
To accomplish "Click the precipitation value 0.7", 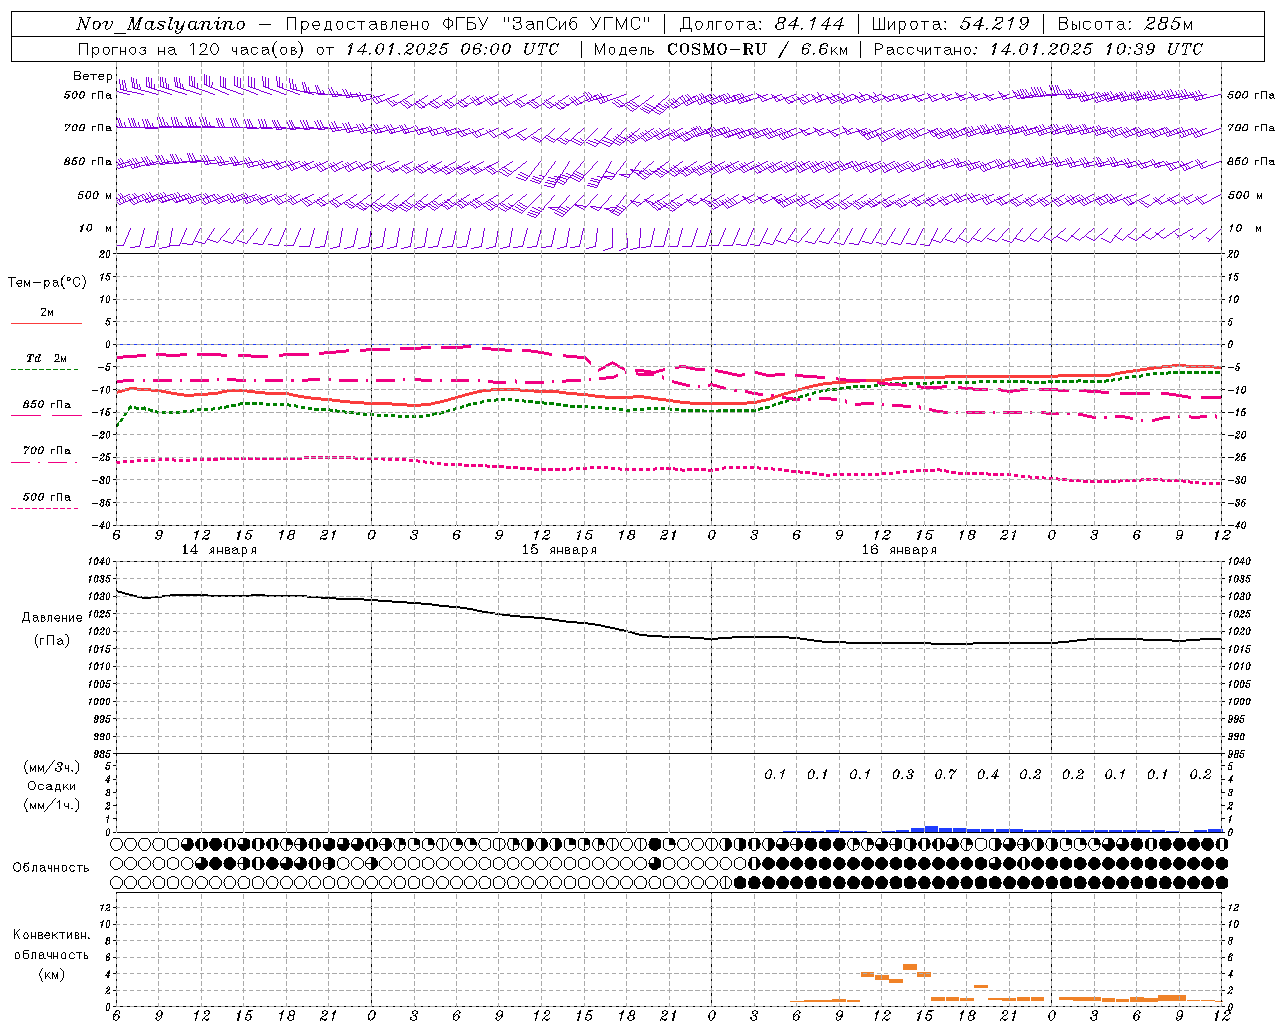I will [945, 775].
